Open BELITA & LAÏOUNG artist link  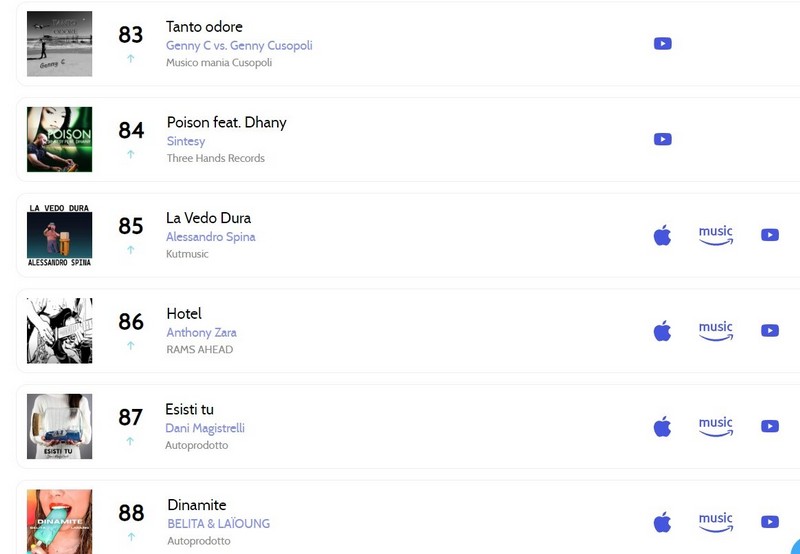point(218,523)
